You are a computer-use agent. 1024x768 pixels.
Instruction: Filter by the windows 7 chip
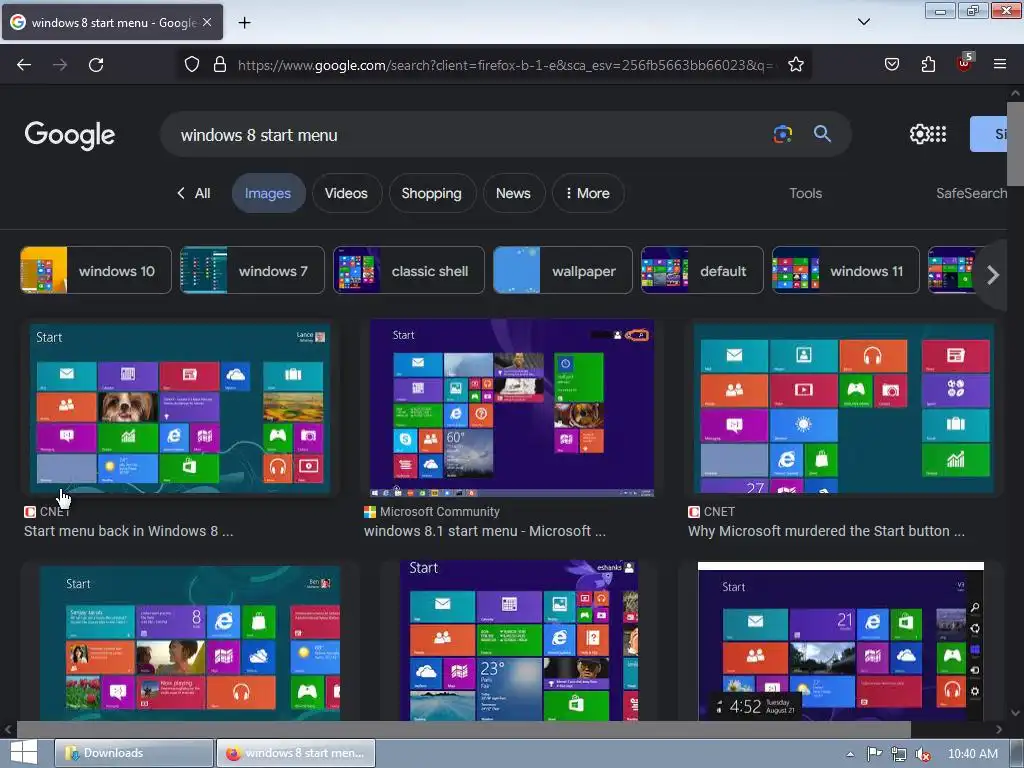point(252,270)
